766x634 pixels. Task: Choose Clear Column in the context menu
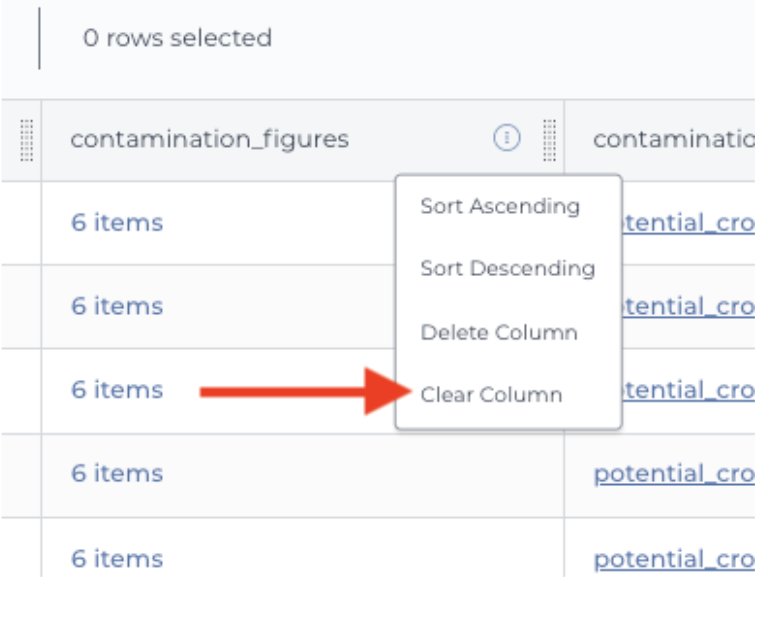[491, 394]
